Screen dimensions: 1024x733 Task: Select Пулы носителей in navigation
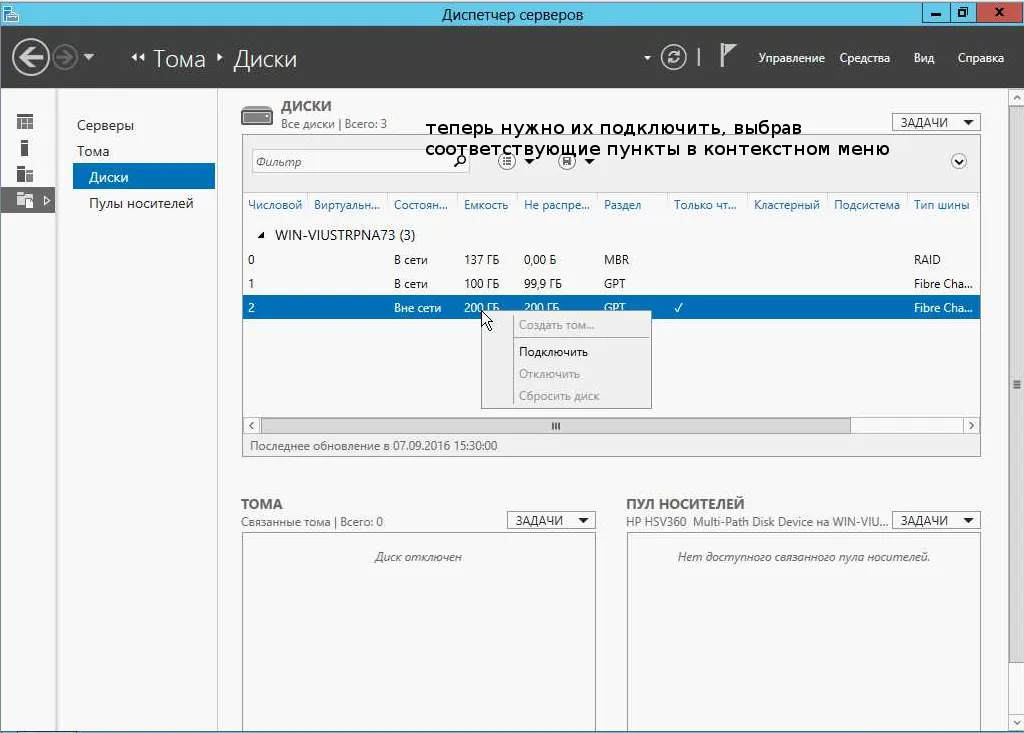(x=141, y=203)
